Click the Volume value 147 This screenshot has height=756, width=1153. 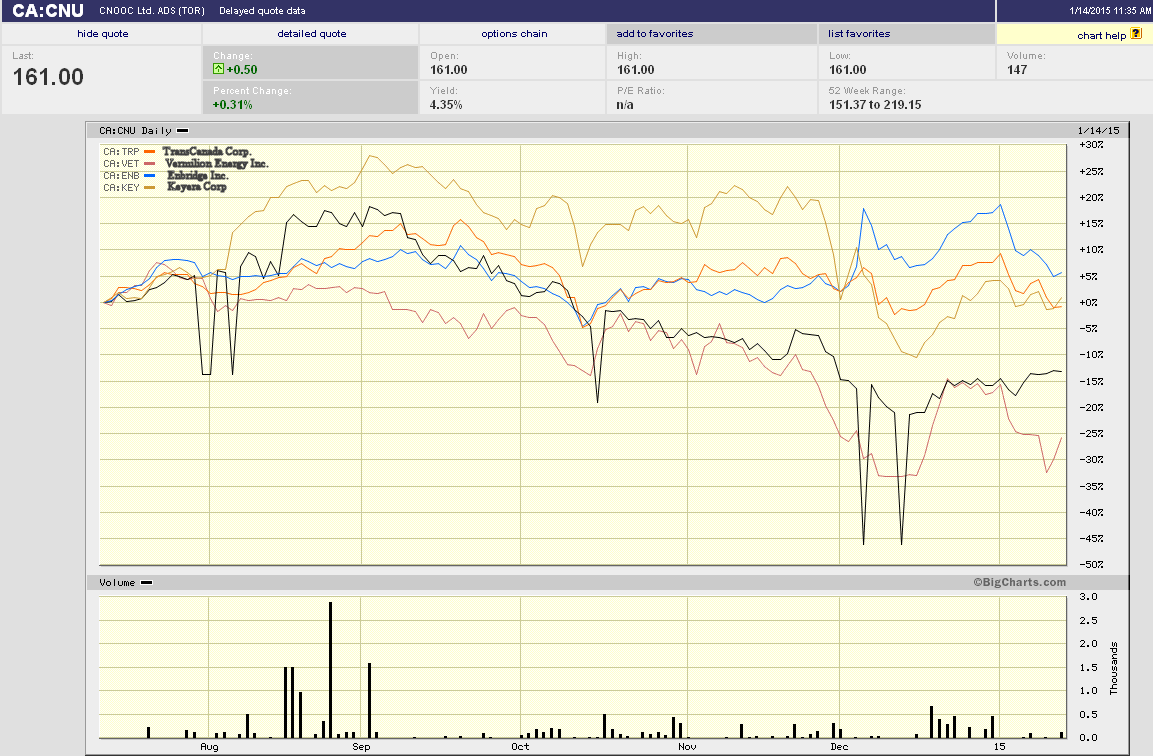point(1017,70)
